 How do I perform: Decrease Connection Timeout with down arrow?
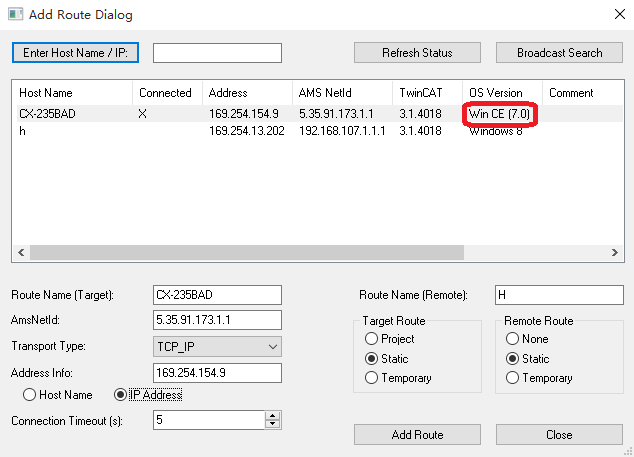[272, 425]
